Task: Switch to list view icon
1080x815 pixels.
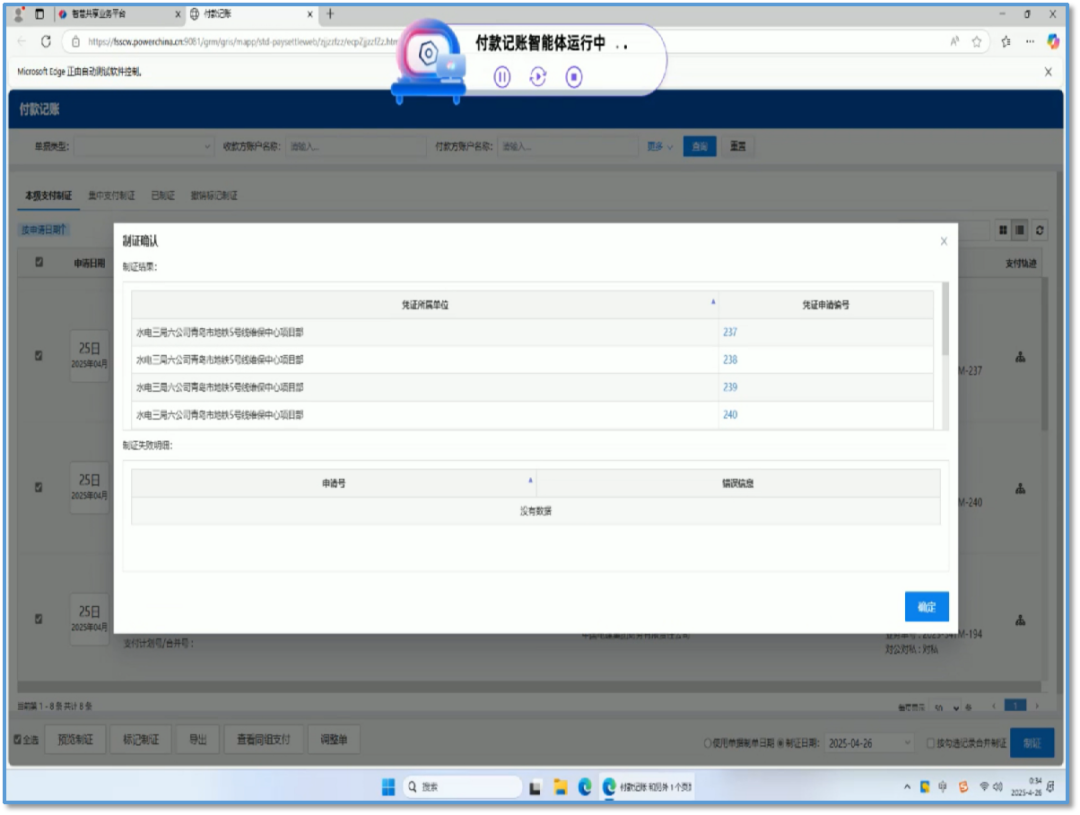Action: tap(1020, 230)
